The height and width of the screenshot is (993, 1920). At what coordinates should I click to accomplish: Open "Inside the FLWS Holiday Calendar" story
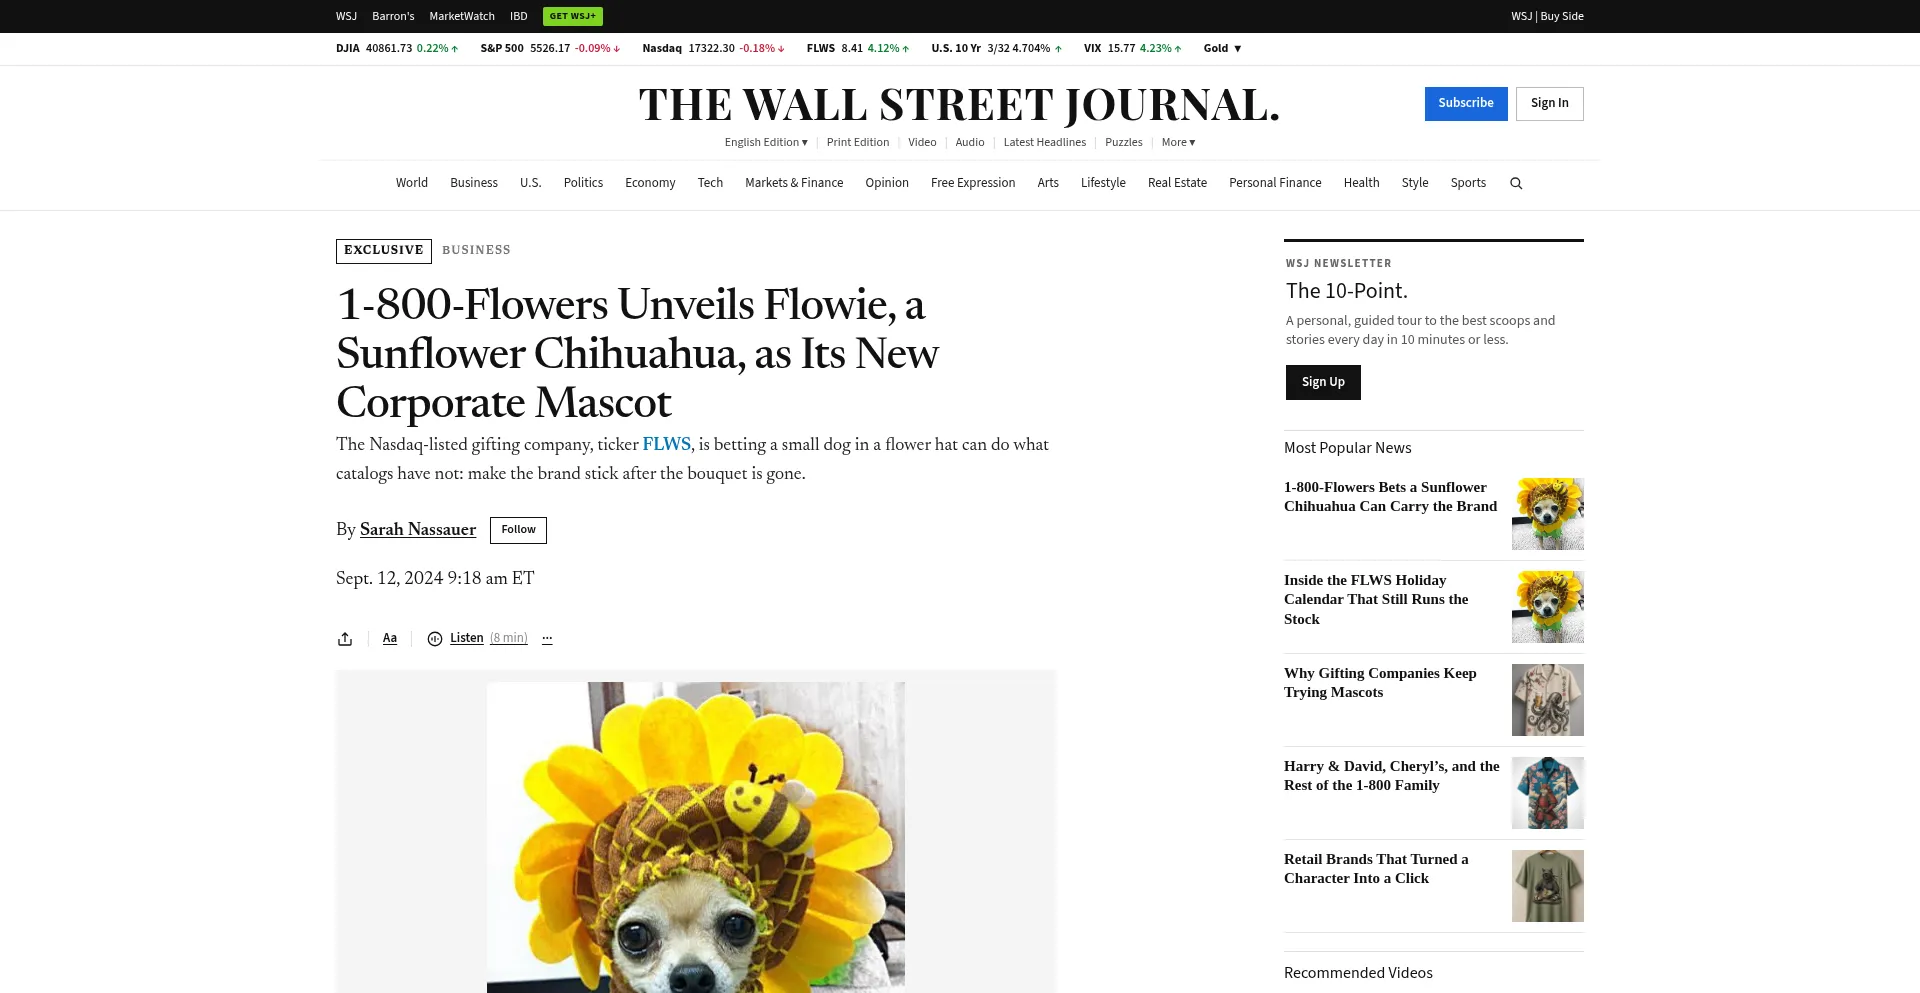click(1376, 600)
